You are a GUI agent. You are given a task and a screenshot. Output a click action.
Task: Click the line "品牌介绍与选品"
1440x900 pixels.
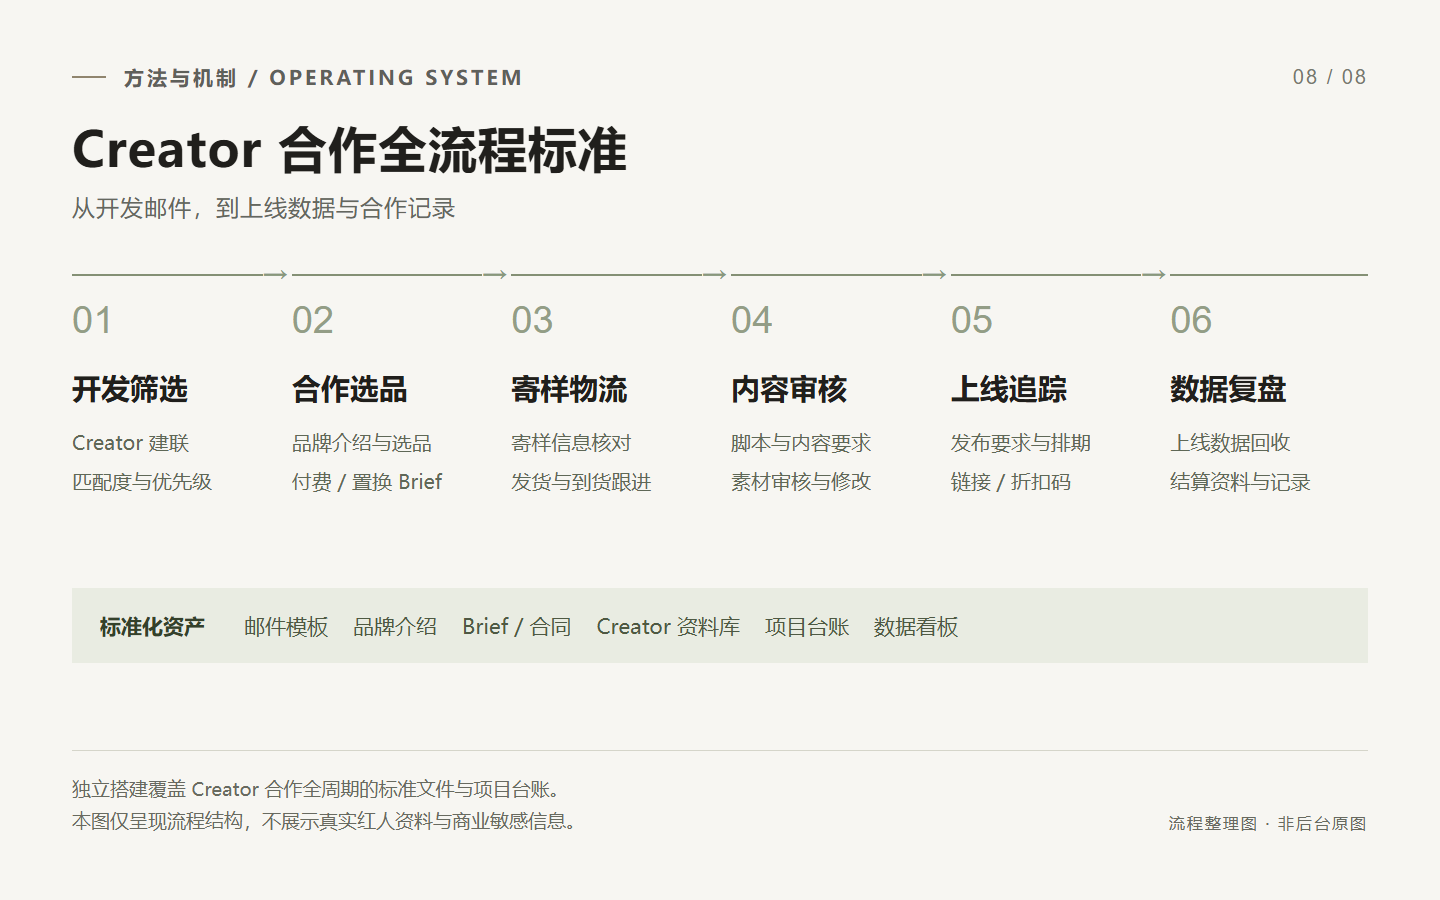tap(362, 443)
